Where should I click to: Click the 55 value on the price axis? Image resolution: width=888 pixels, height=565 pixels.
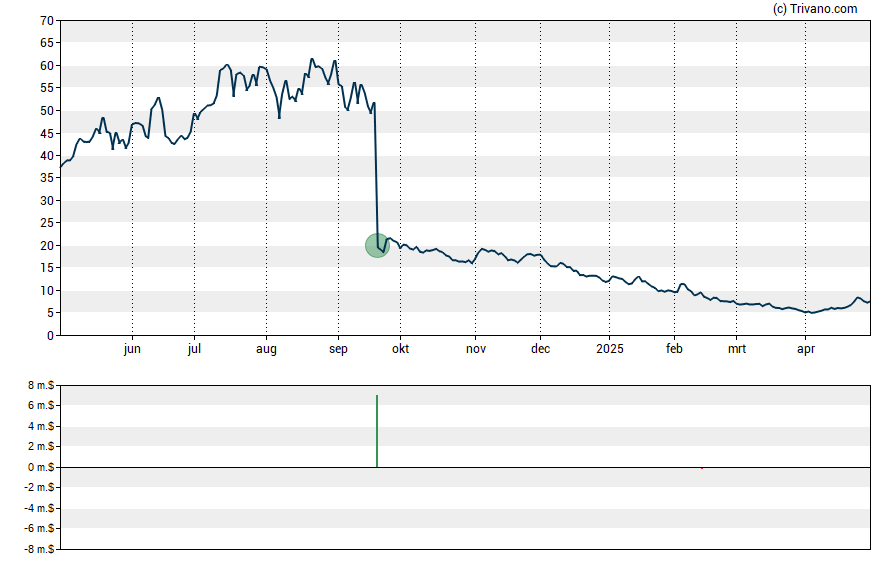(47, 88)
